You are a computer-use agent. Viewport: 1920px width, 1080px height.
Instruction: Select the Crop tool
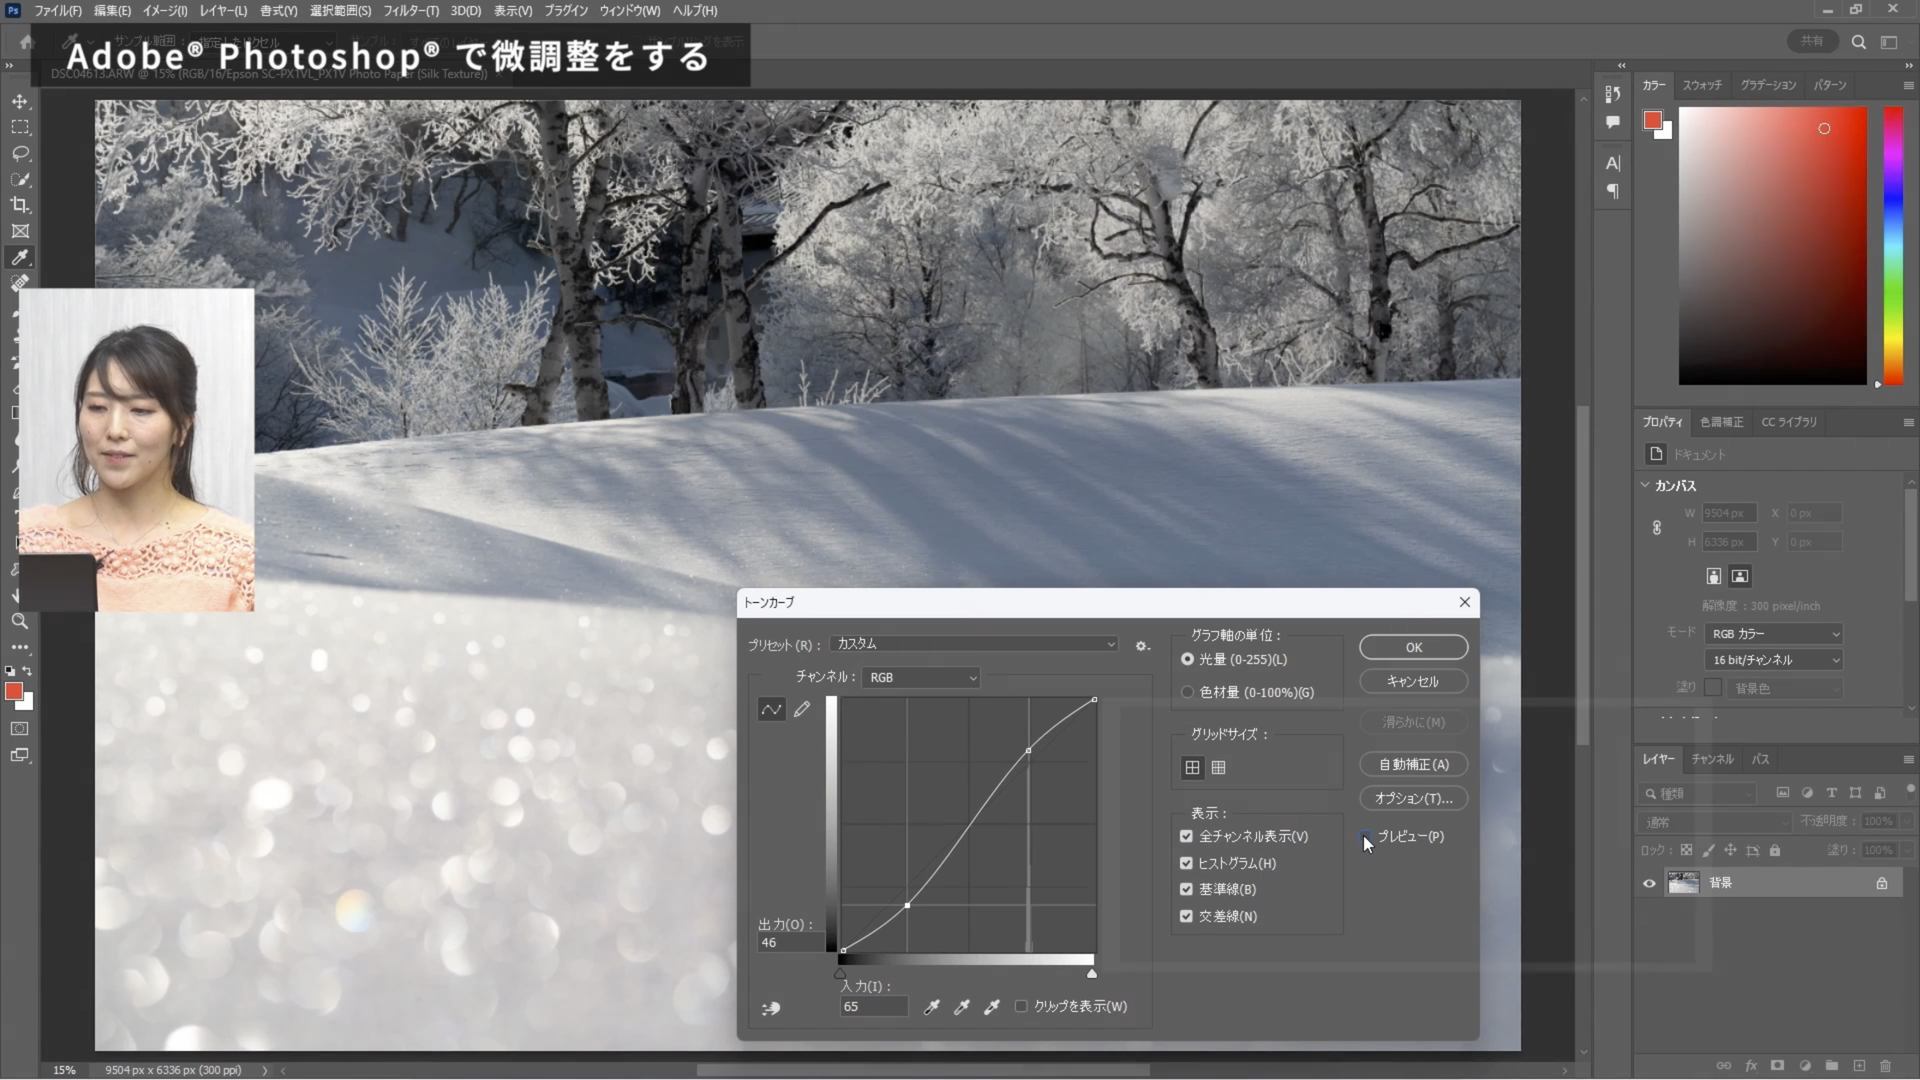click(x=20, y=205)
